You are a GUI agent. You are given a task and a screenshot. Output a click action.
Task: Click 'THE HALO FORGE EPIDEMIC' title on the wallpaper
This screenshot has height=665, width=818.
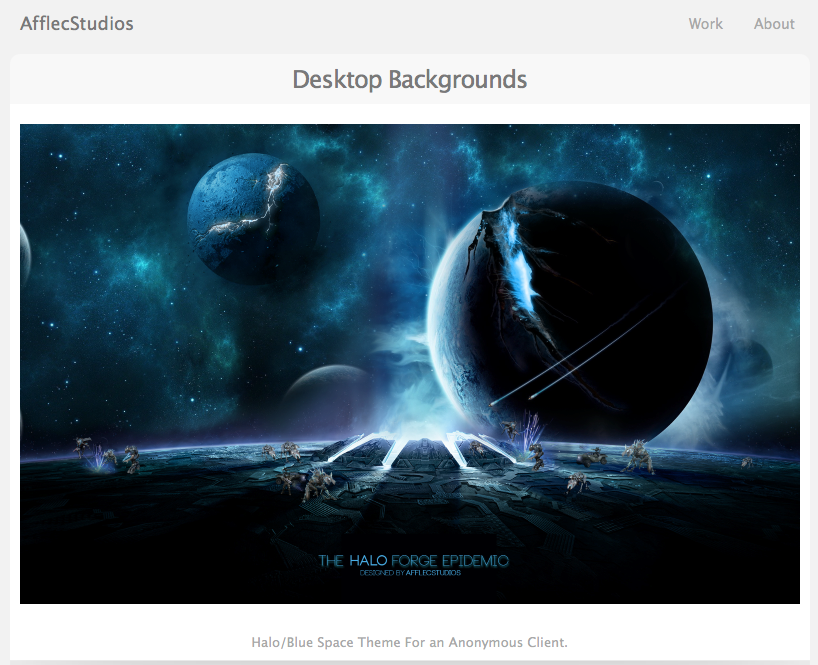point(414,560)
